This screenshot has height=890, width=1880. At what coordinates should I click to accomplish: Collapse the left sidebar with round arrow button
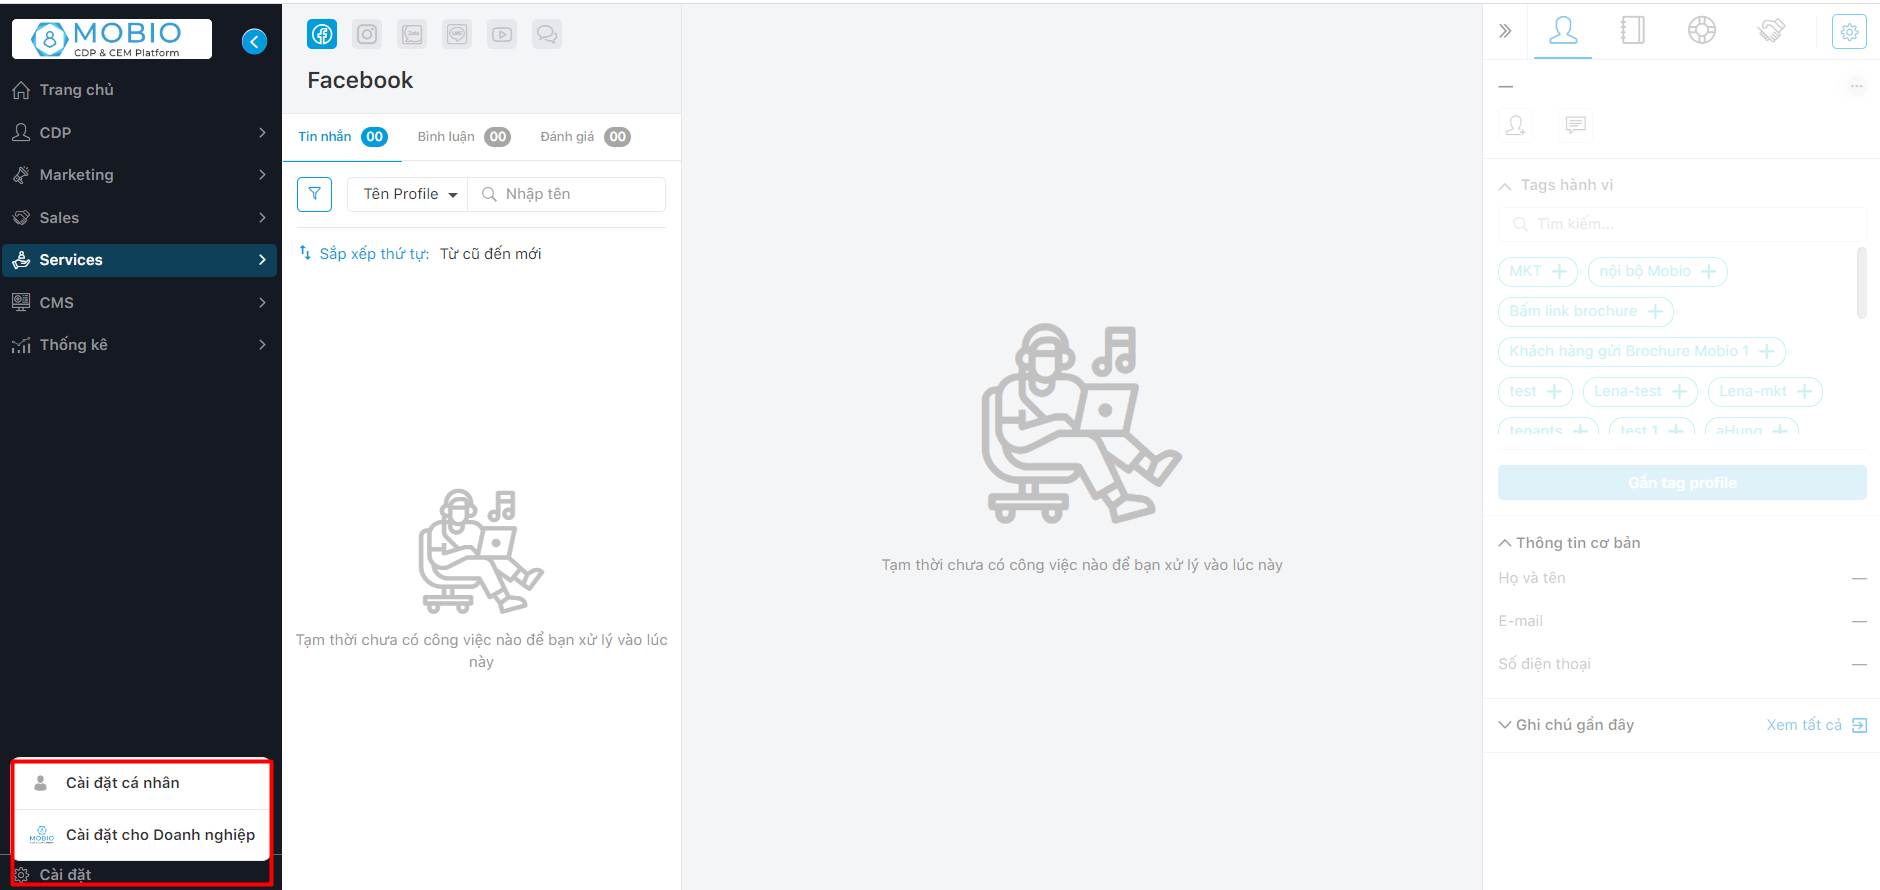pos(254,41)
